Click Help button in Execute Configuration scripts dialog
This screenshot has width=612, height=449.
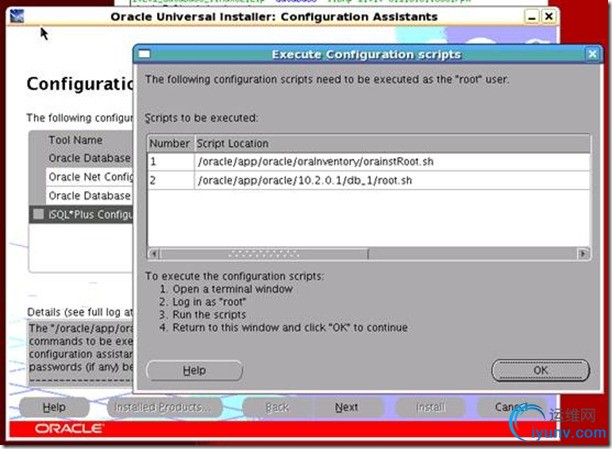coord(194,370)
